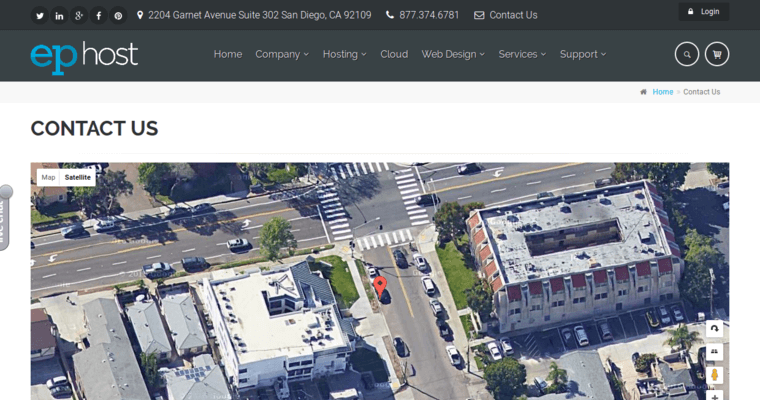The height and width of the screenshot is (400, 760).
Task: Rotate the map view
Action: point(714,329)
